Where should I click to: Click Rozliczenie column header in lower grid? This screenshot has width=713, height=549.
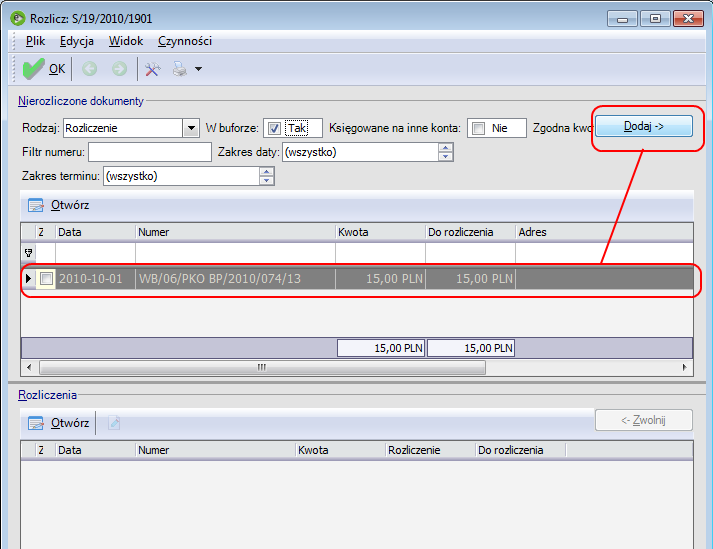pyautogui.click(x=430, y=450)
